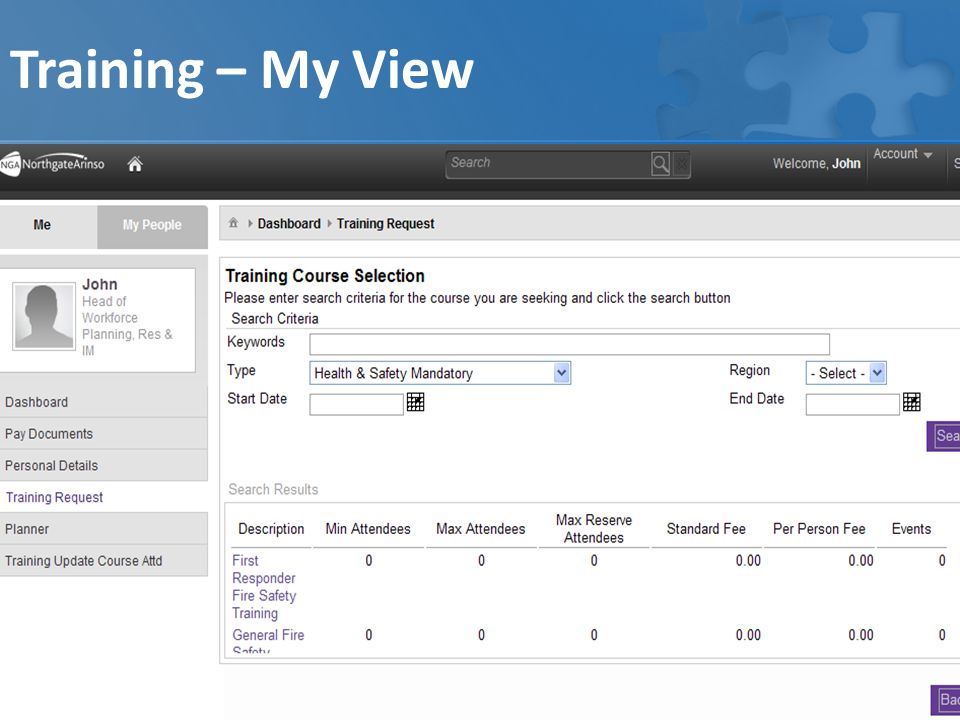
Task: Focus the top bar Search field
Action: [x=548, y=163]
